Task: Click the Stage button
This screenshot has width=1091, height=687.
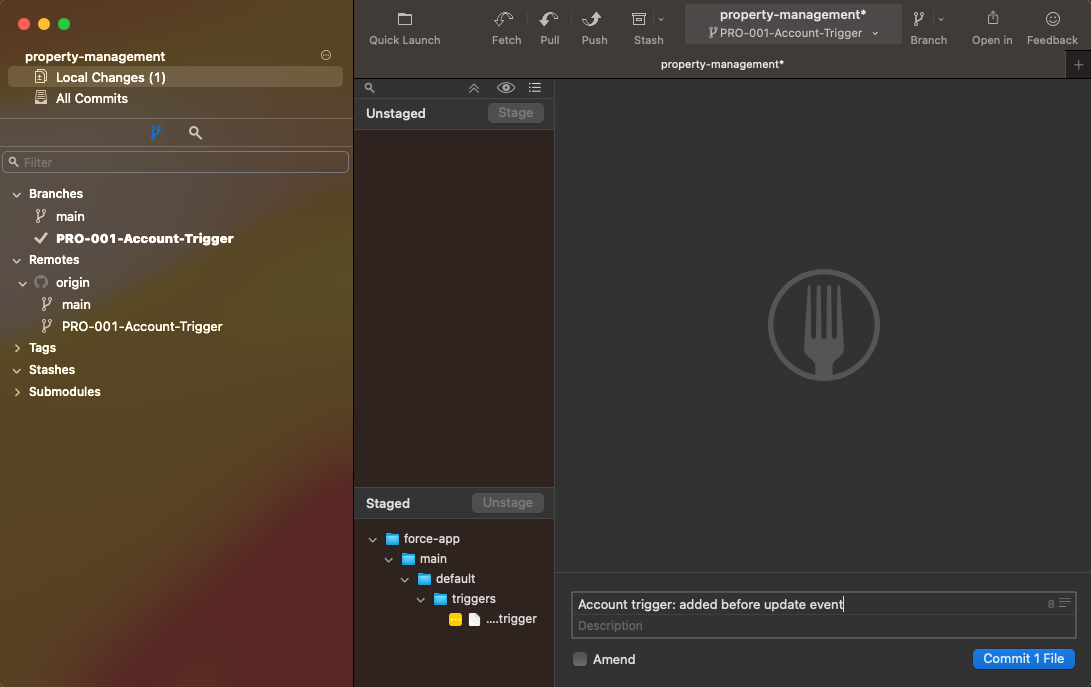Action: tap(516, 113)
